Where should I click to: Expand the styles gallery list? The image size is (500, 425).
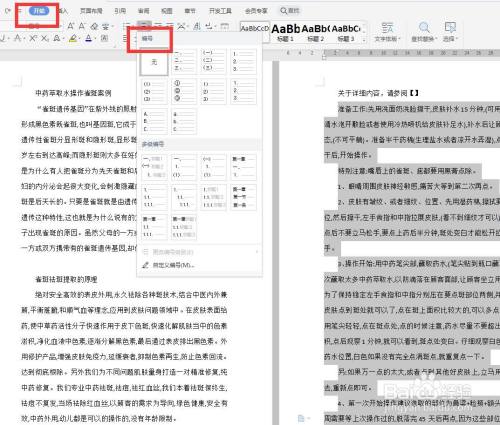364,40
